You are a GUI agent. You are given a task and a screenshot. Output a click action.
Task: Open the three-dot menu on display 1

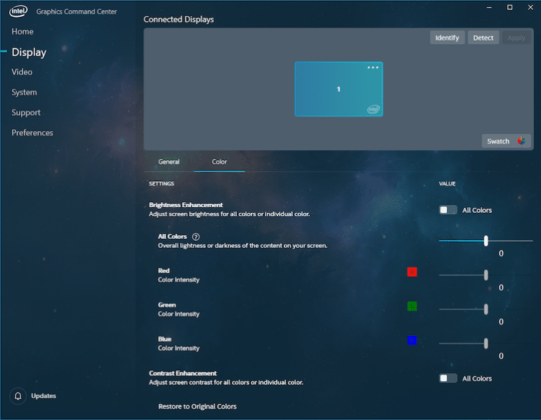coord(373,68)
